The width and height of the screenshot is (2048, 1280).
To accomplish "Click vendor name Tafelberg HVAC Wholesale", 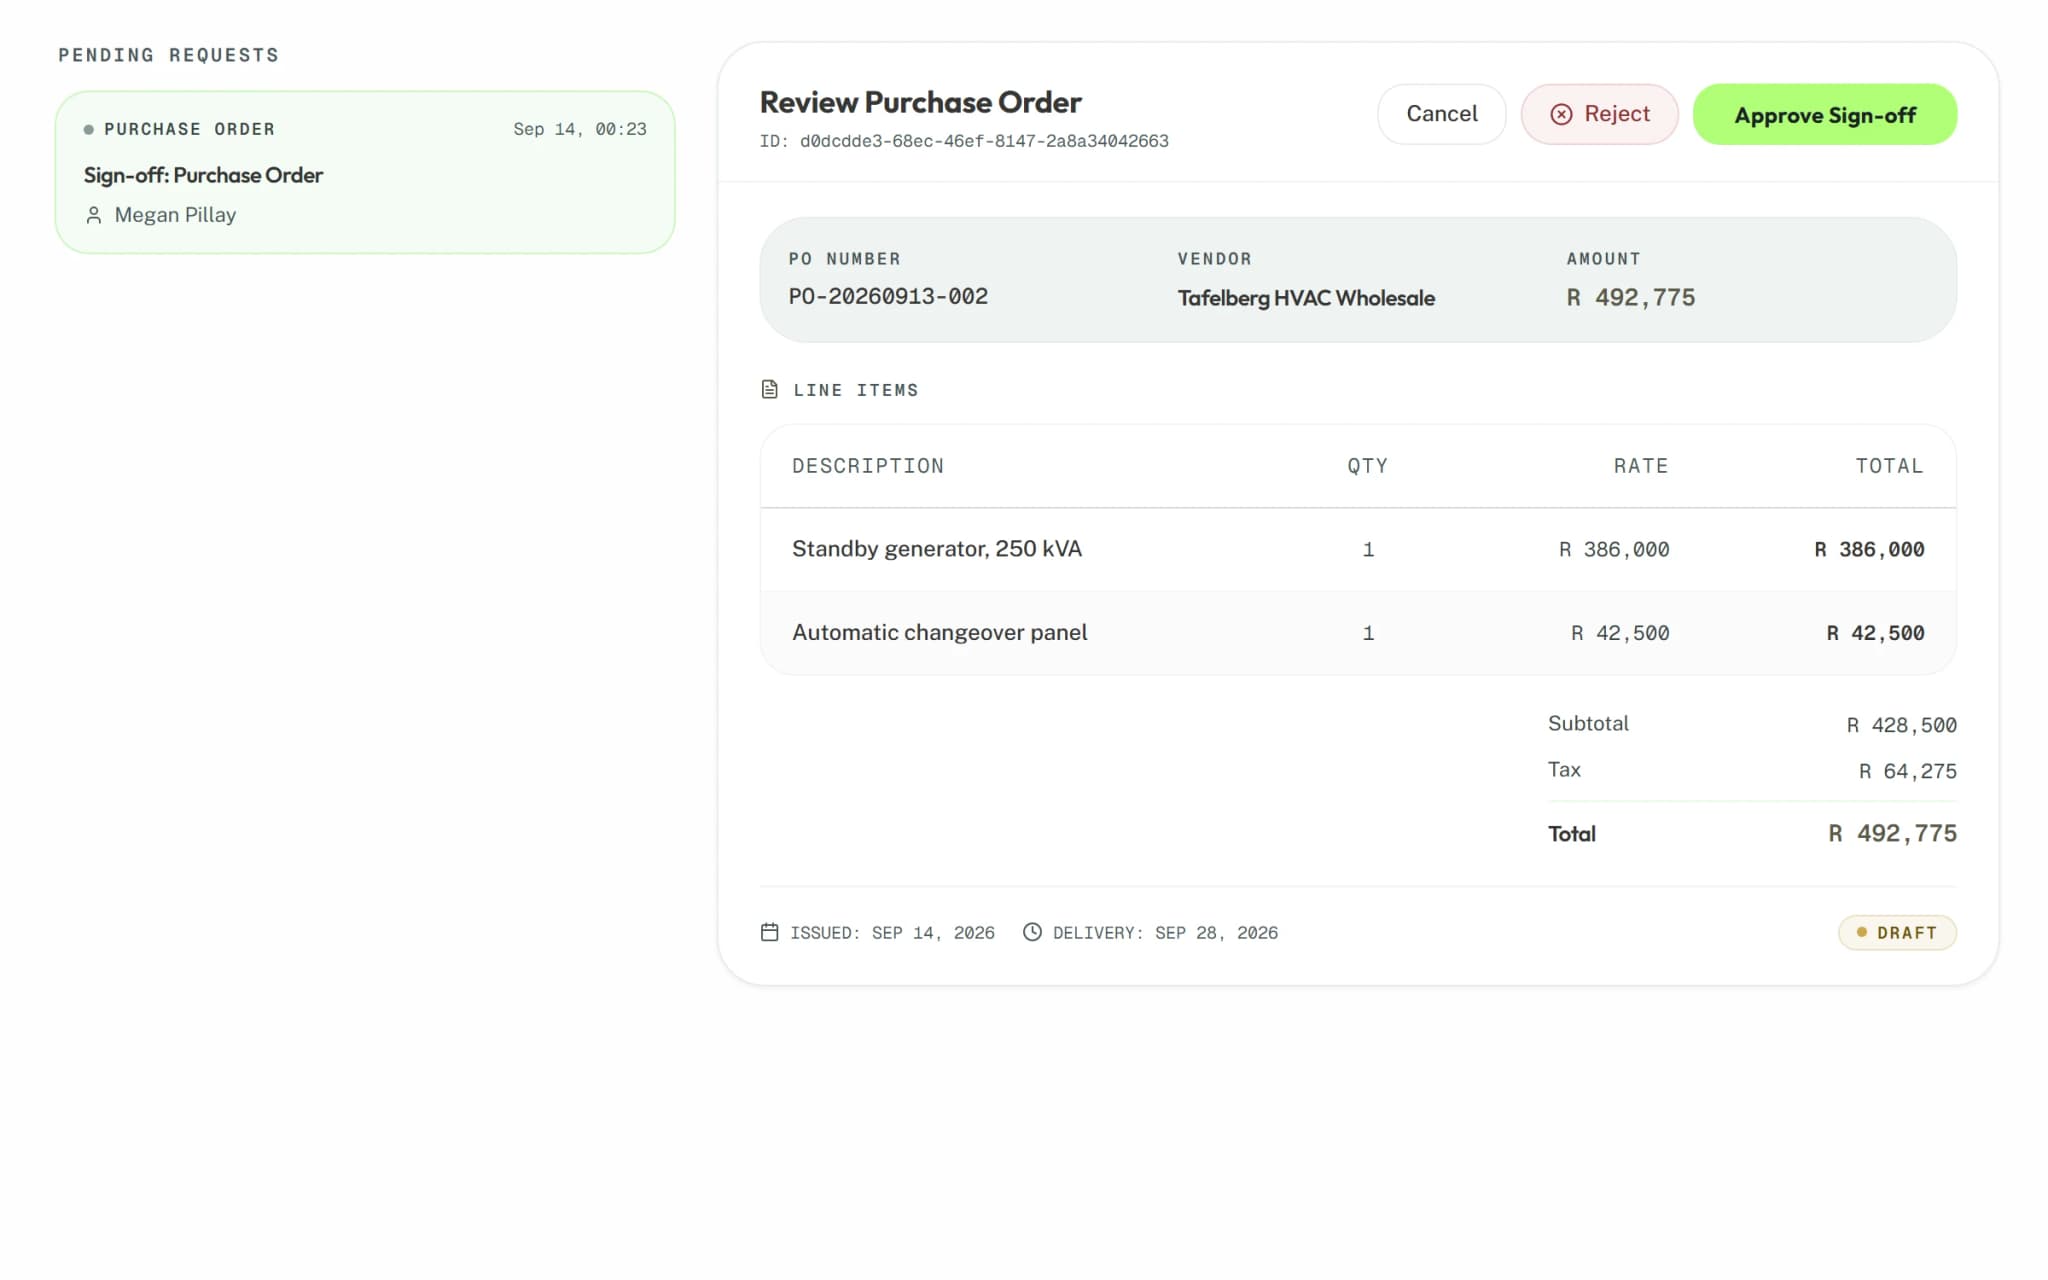I will click(1306, 298).
